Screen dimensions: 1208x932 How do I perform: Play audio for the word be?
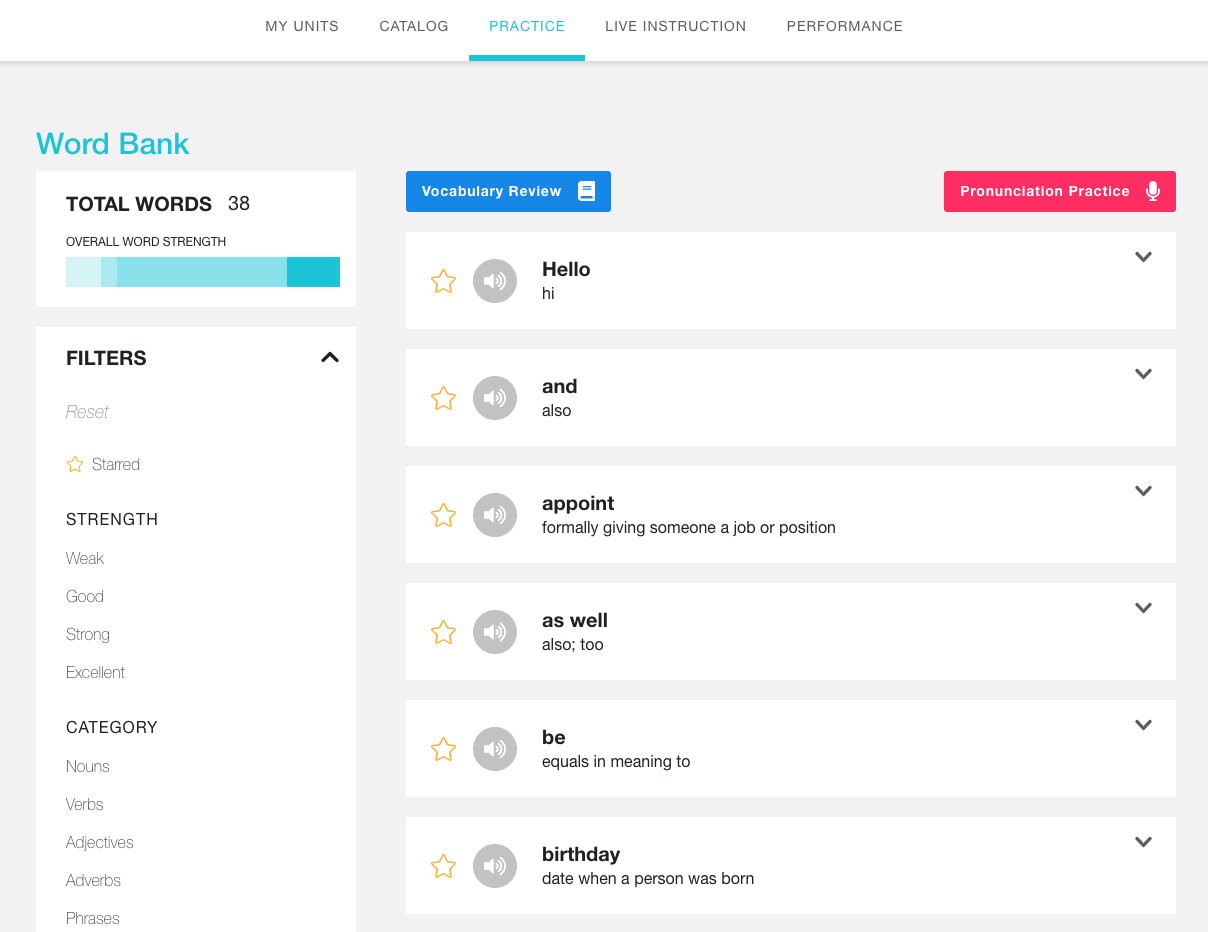495,749
